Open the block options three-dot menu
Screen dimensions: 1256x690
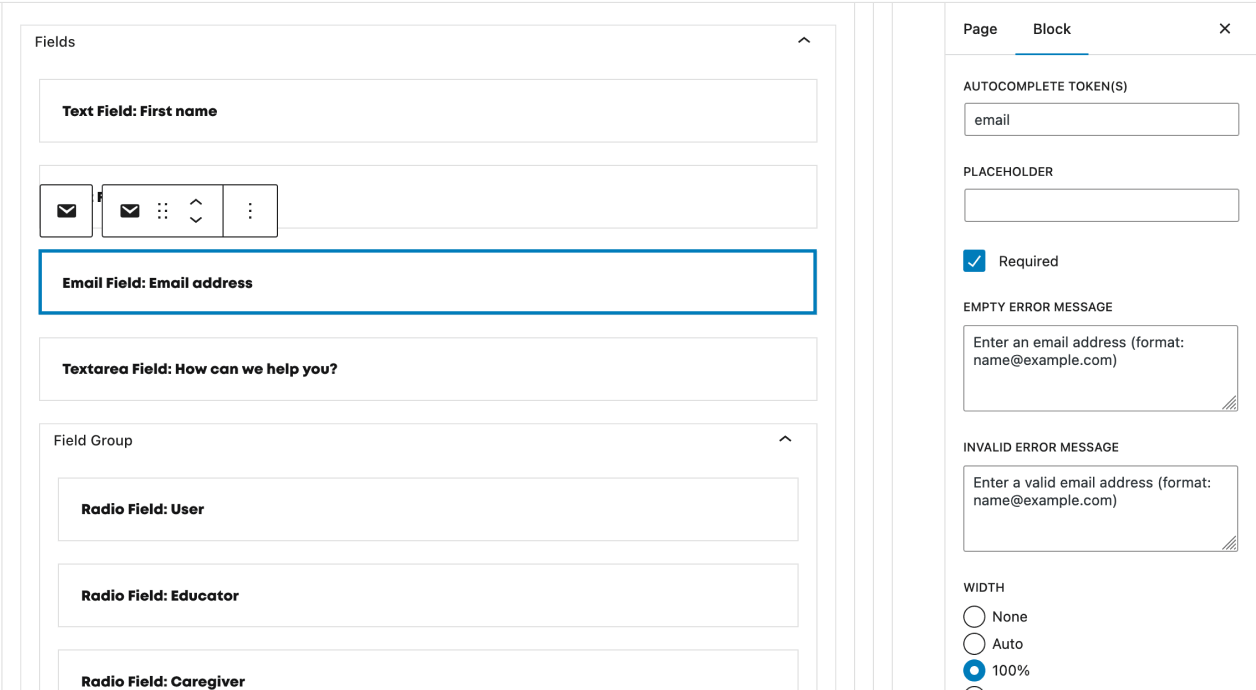coord(250,210)
